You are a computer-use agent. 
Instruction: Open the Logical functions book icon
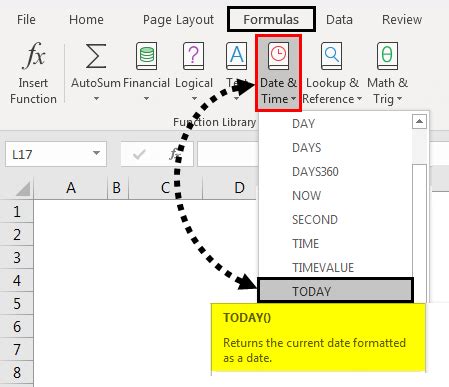[193, 56]
